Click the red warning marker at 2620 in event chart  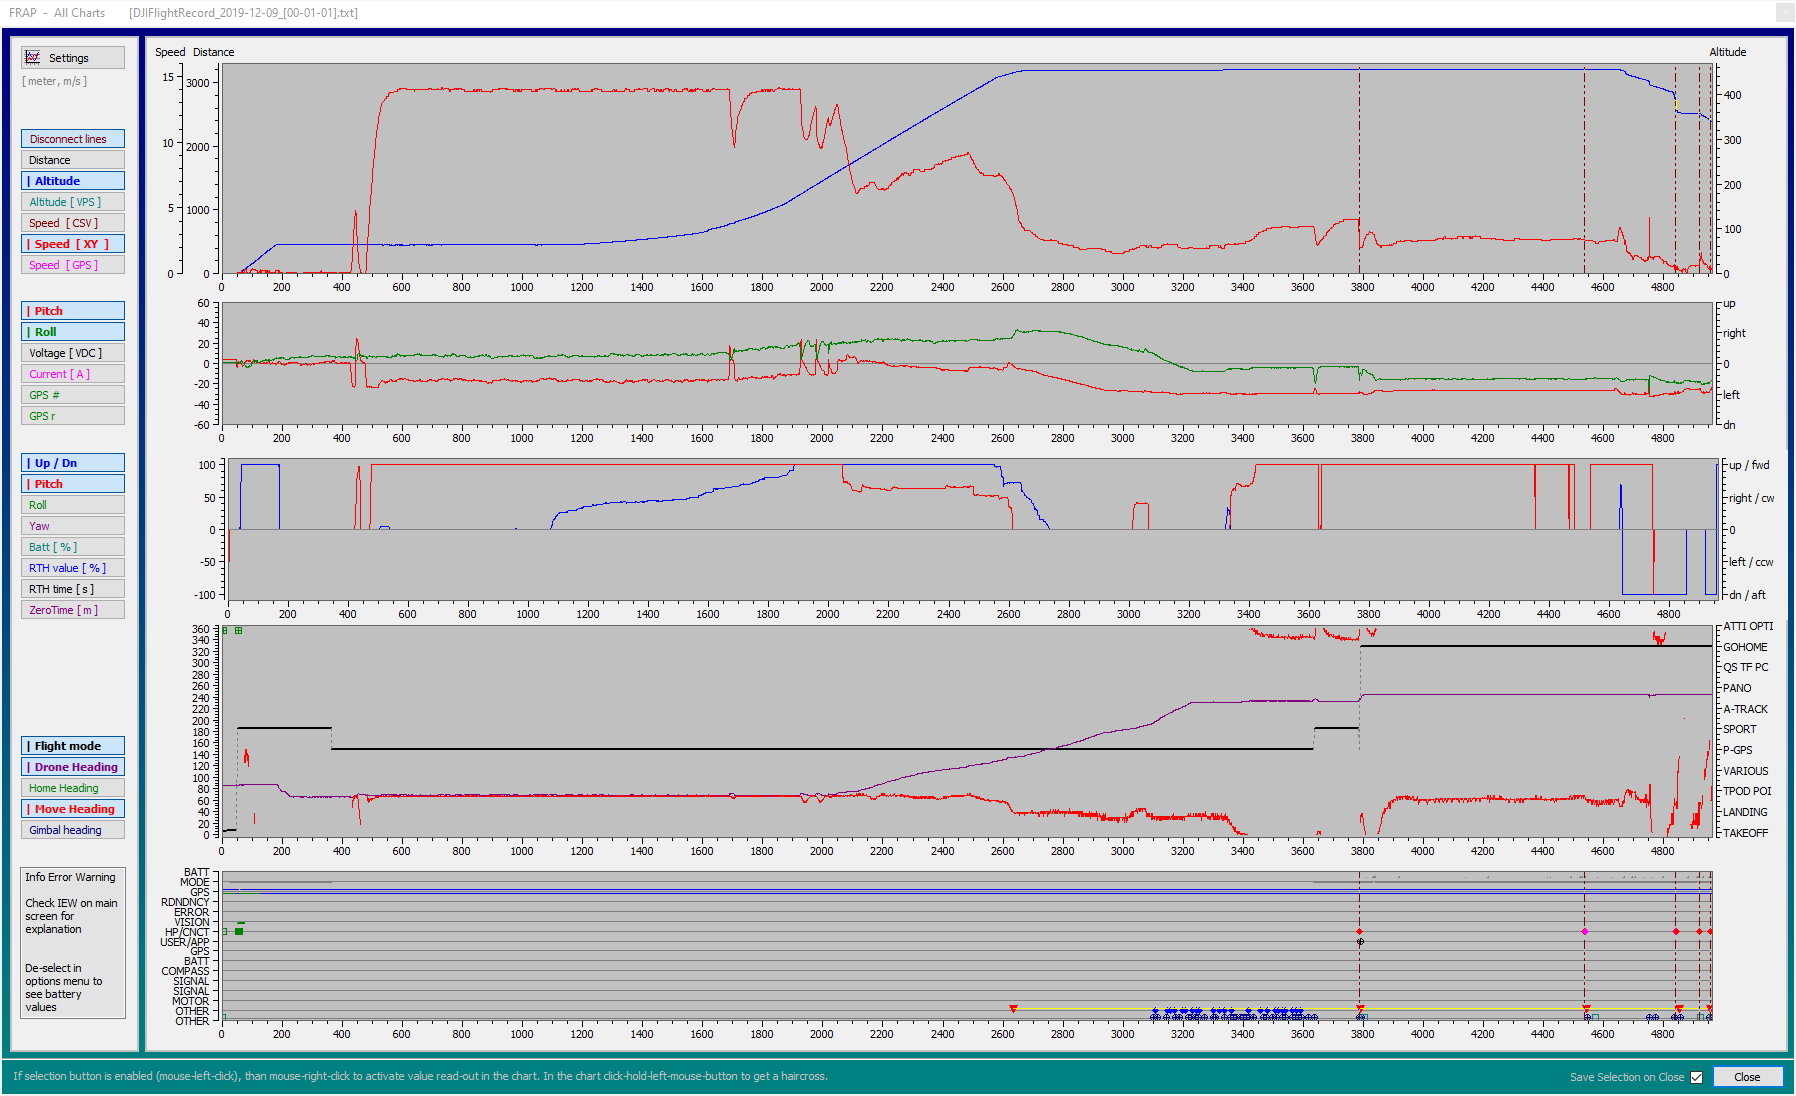pos(1013,1008)
